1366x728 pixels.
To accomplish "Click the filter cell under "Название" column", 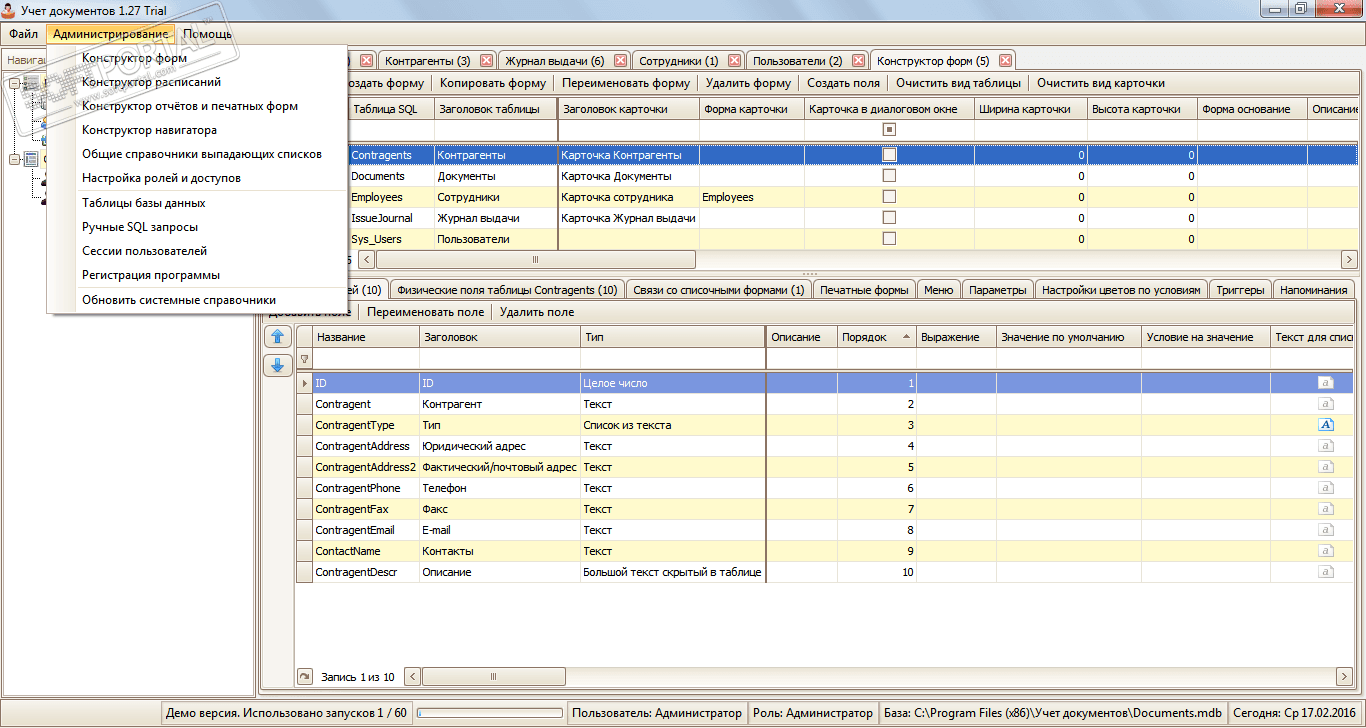I will [366, 359].
